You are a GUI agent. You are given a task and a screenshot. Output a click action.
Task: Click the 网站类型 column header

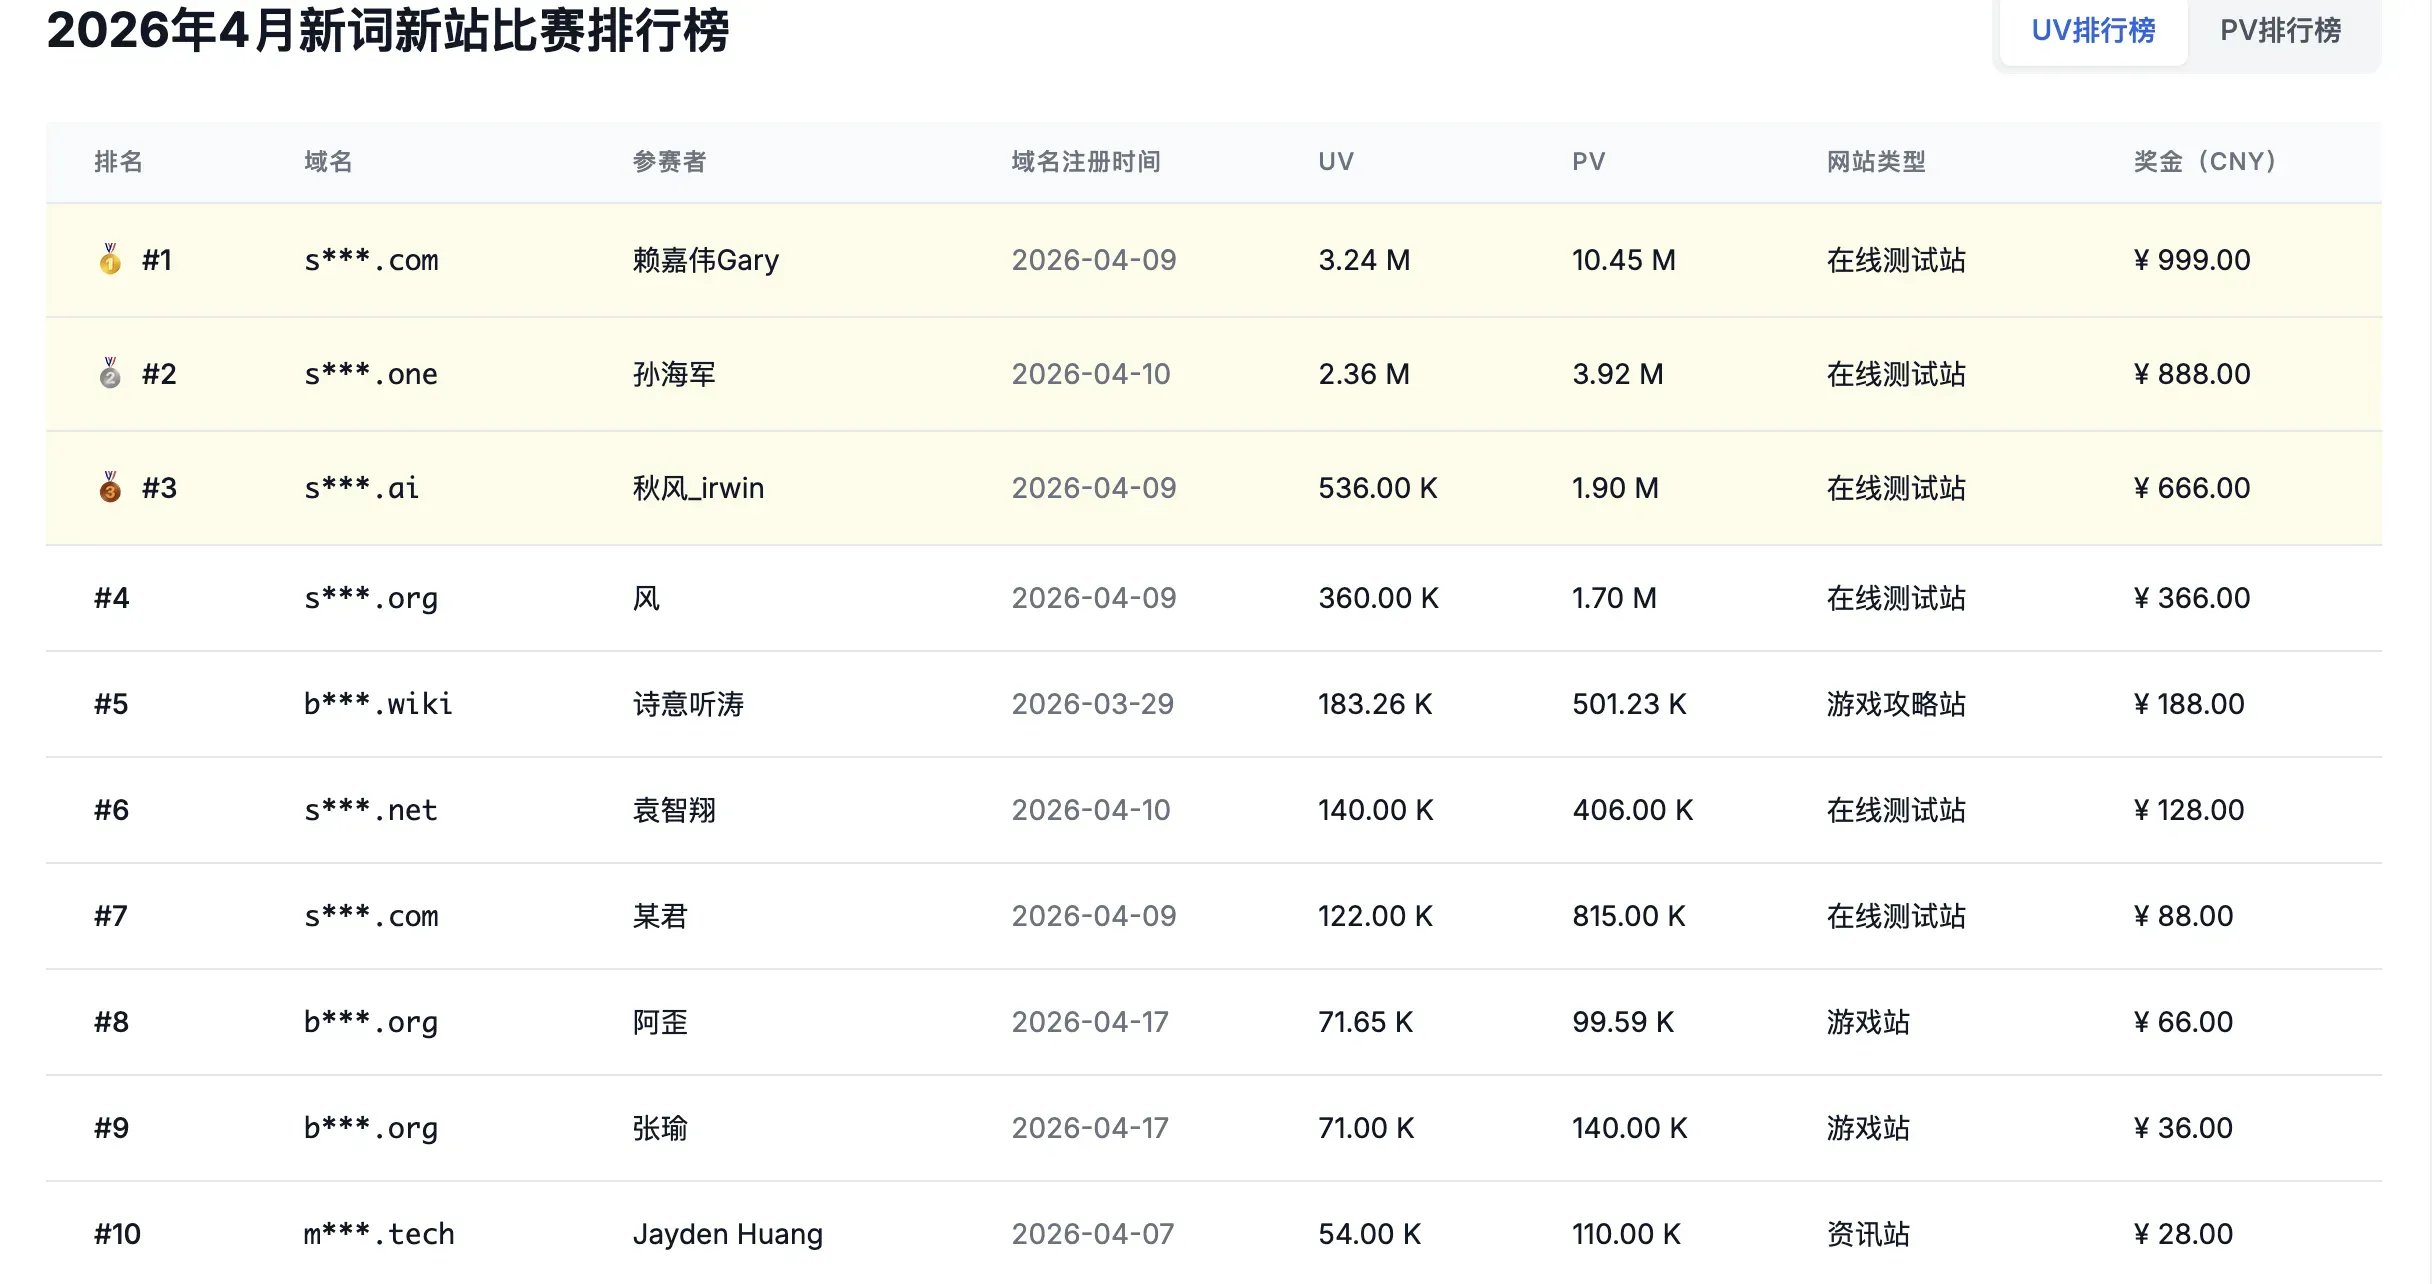pos(1876,161)
